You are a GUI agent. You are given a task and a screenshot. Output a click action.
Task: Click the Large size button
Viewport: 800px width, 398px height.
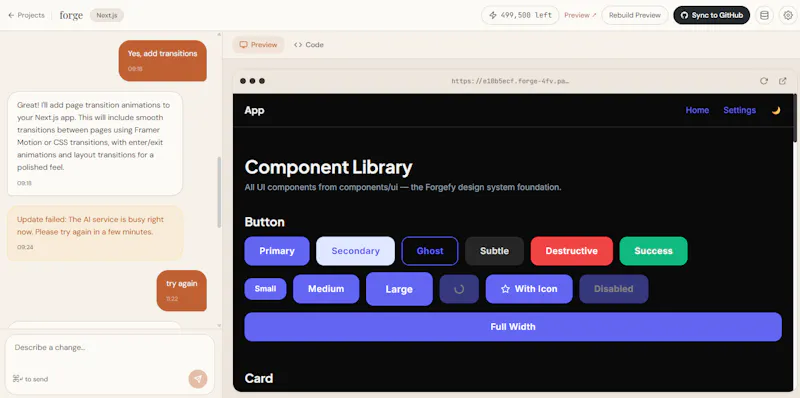(x=399, y=289)
